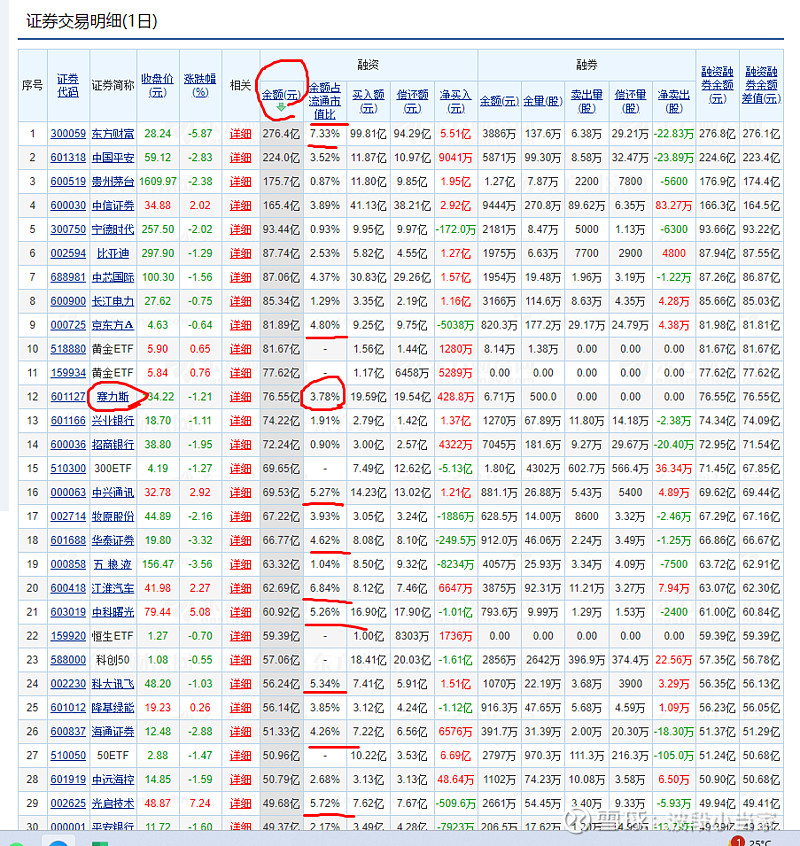Open 中国平安 stock name link
This screenshot has width=800, height=846.
point(113,158)
